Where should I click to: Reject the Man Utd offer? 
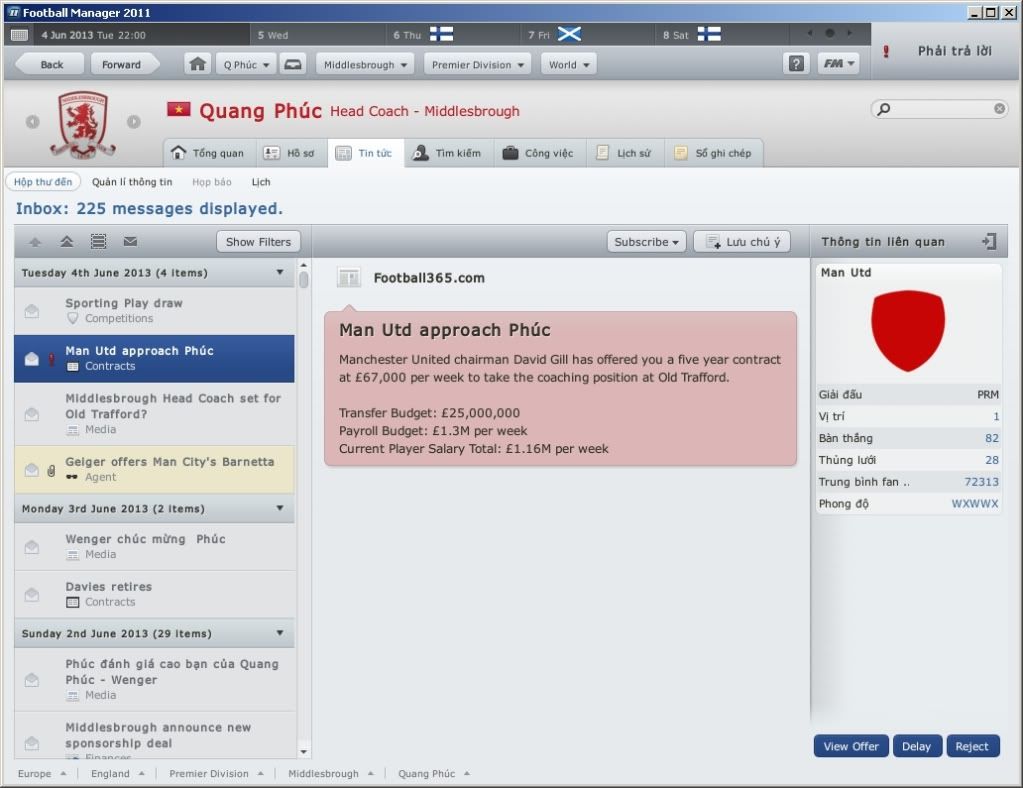[x=972, y=746]
